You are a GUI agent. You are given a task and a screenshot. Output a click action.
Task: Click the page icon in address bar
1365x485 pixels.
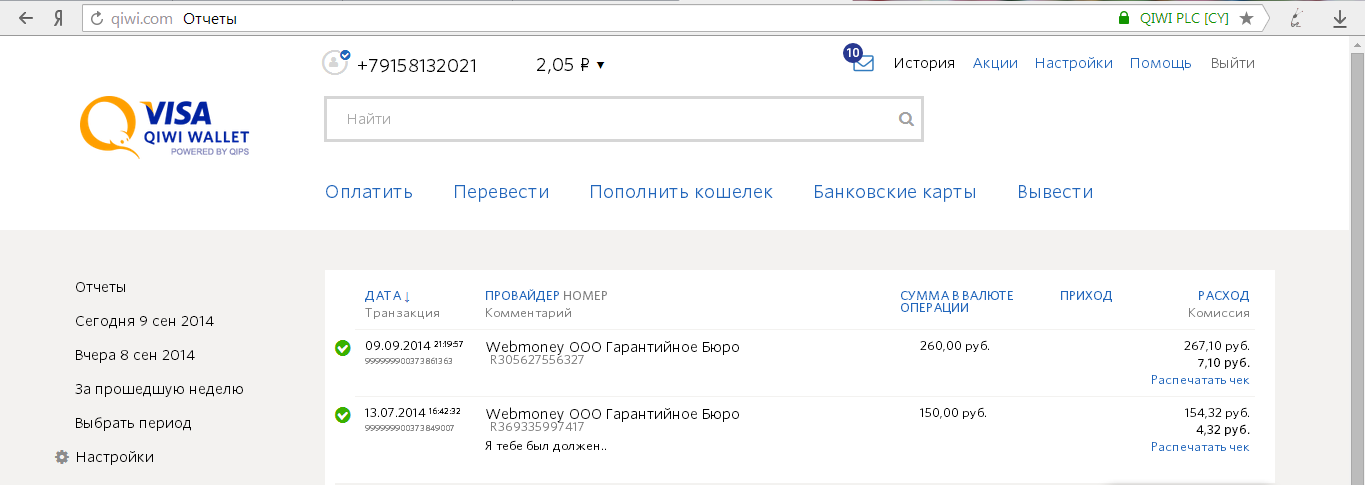click(x=96, y=18)
